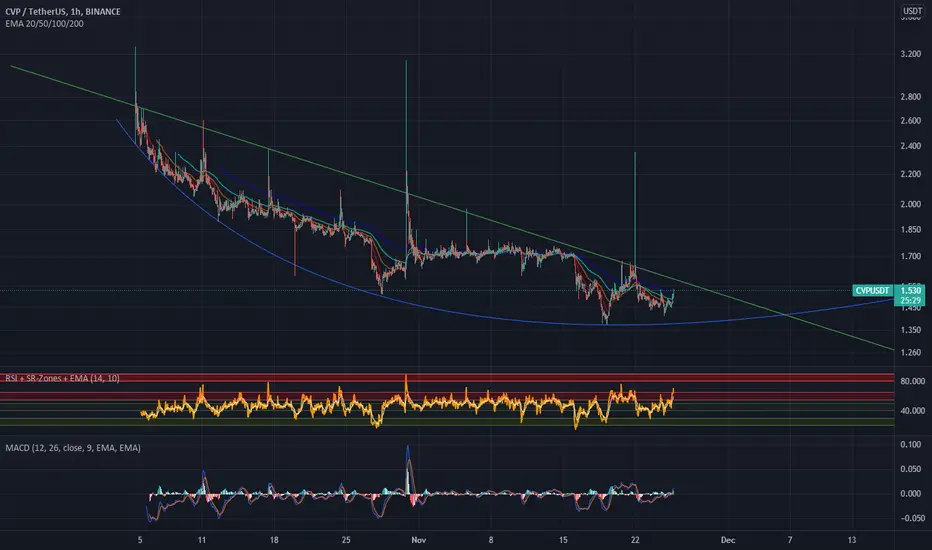The height and width of the screenshot is (550, 932).
Task: Click the tall green wick spike near Nov
Action: tap(407, 119)
